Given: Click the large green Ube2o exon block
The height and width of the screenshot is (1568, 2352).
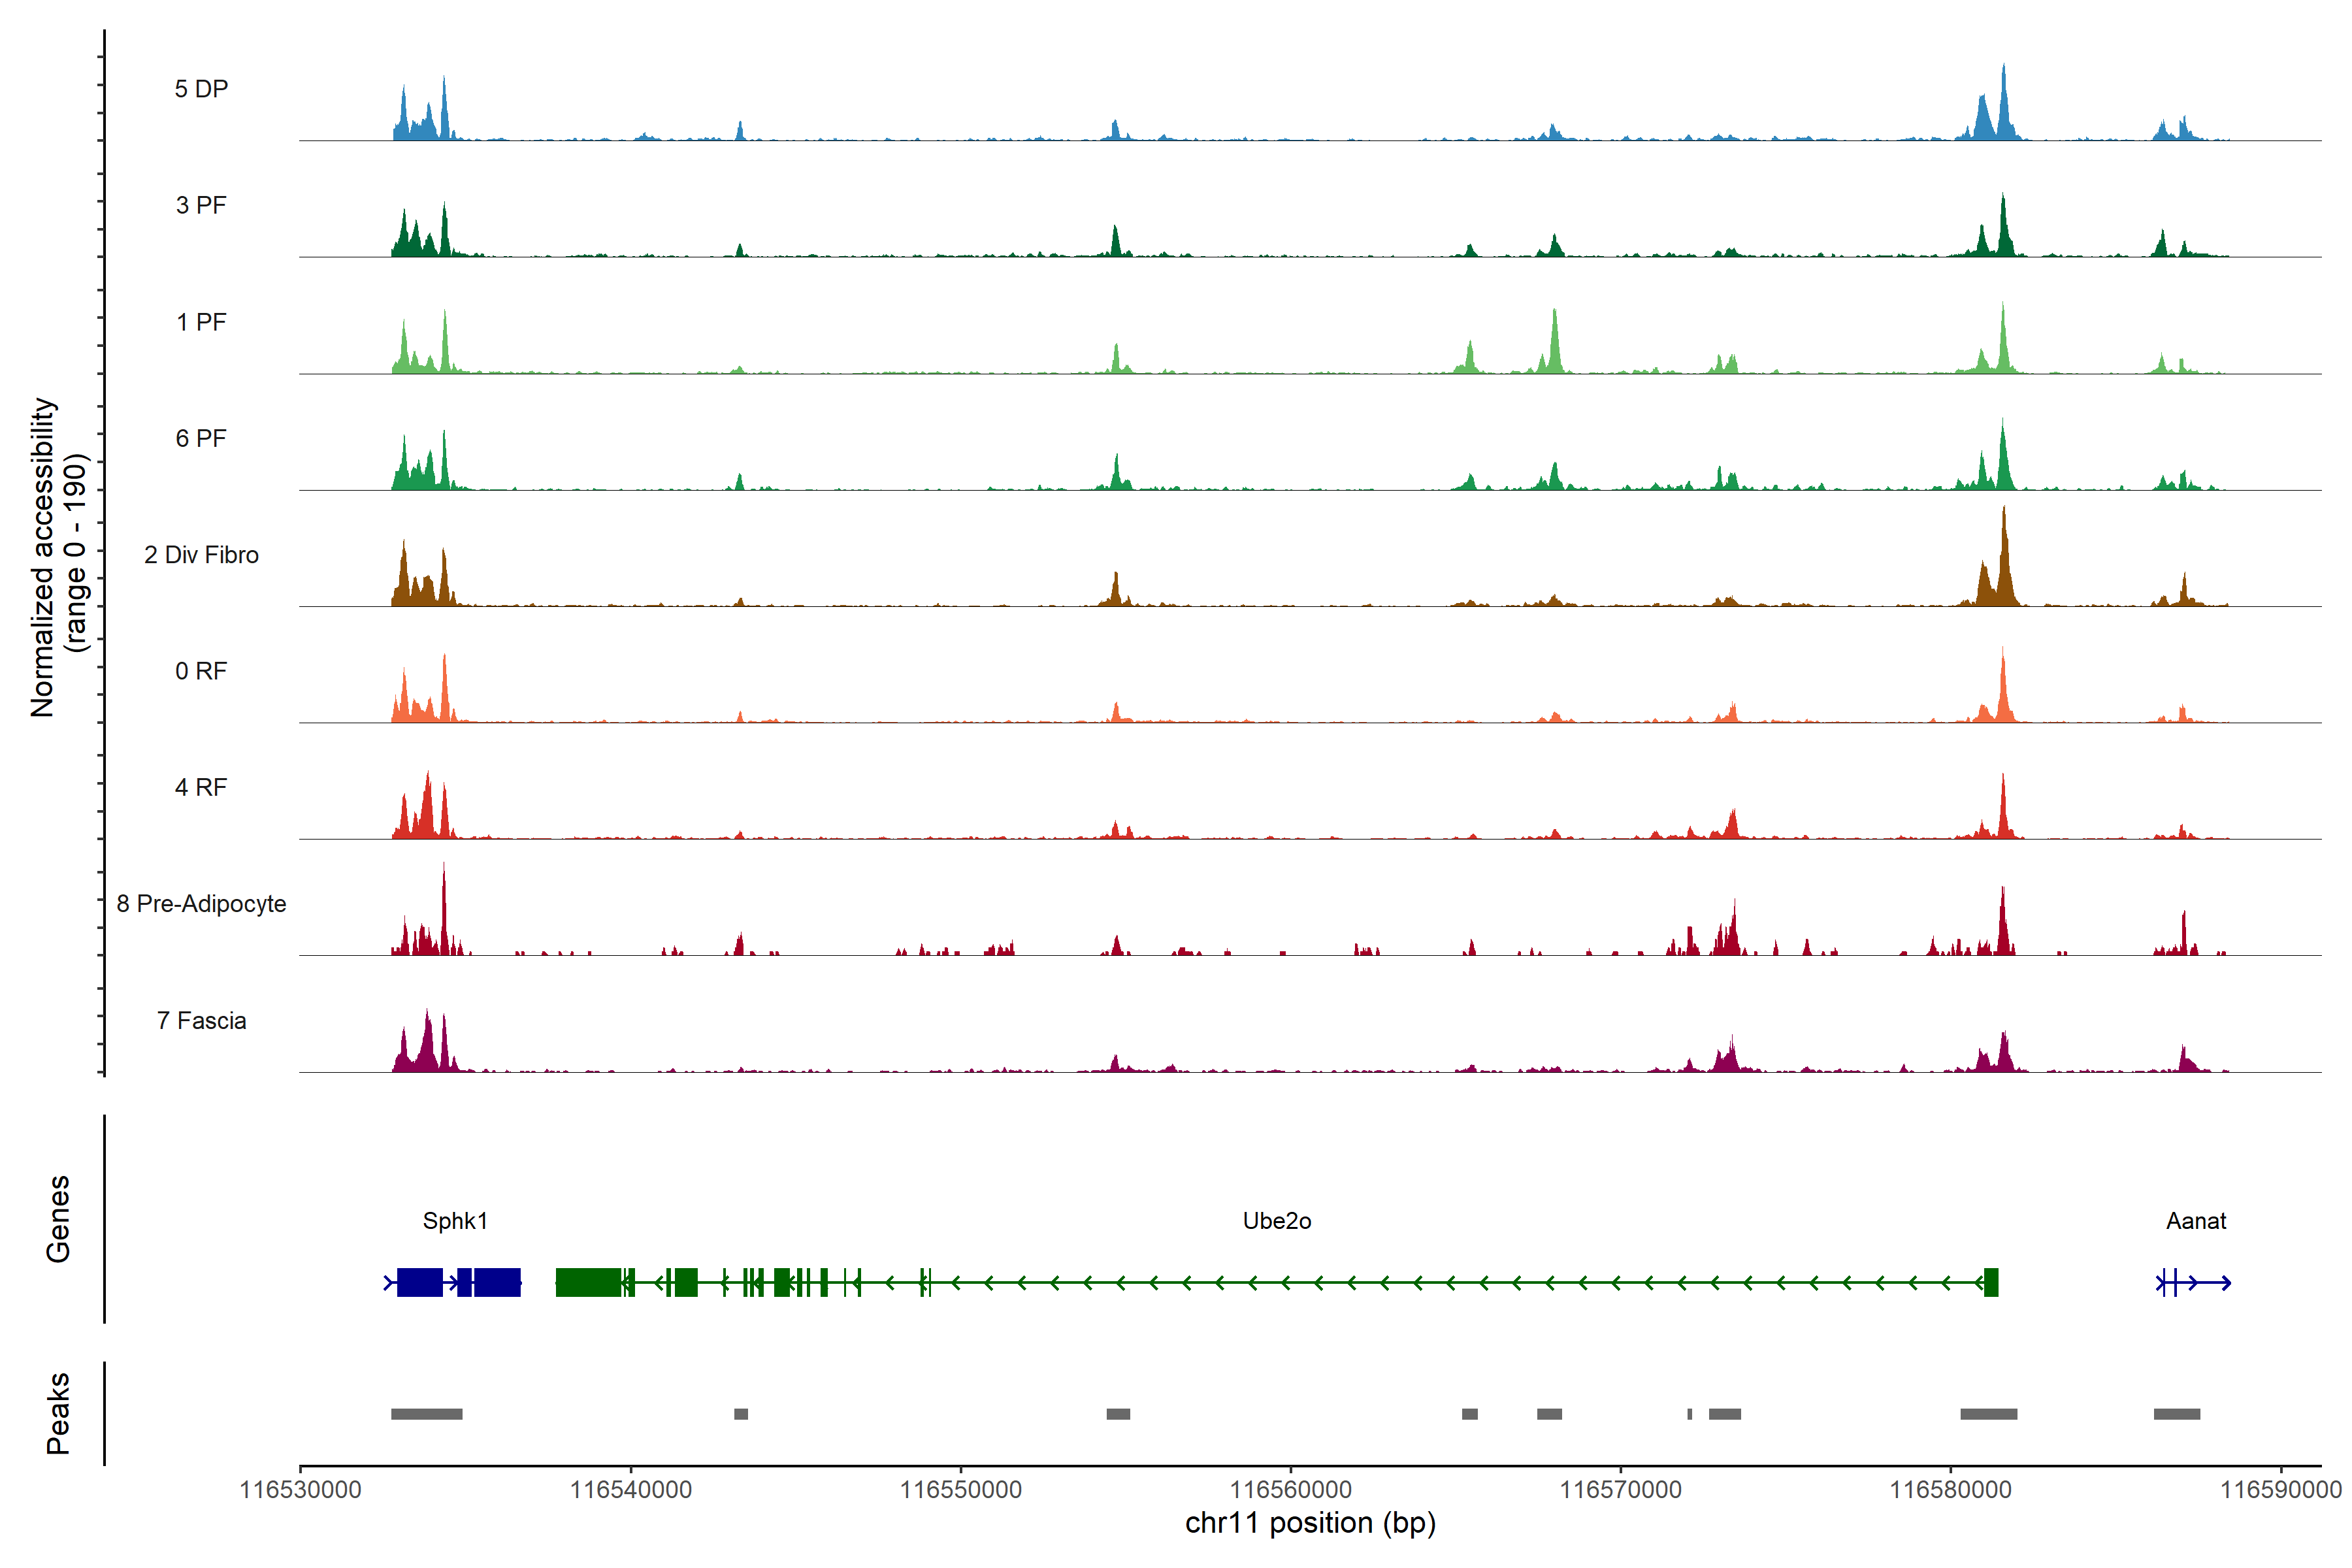Looking at the screenshot, I should coord(588,1282).
